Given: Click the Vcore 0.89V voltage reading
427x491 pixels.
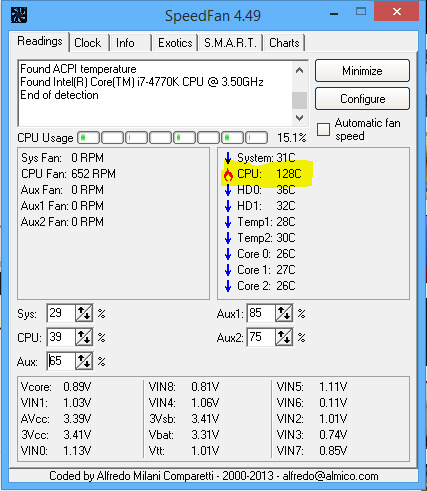Looking at the screenshot, I should pyautogui.click(x=56, y=387).
